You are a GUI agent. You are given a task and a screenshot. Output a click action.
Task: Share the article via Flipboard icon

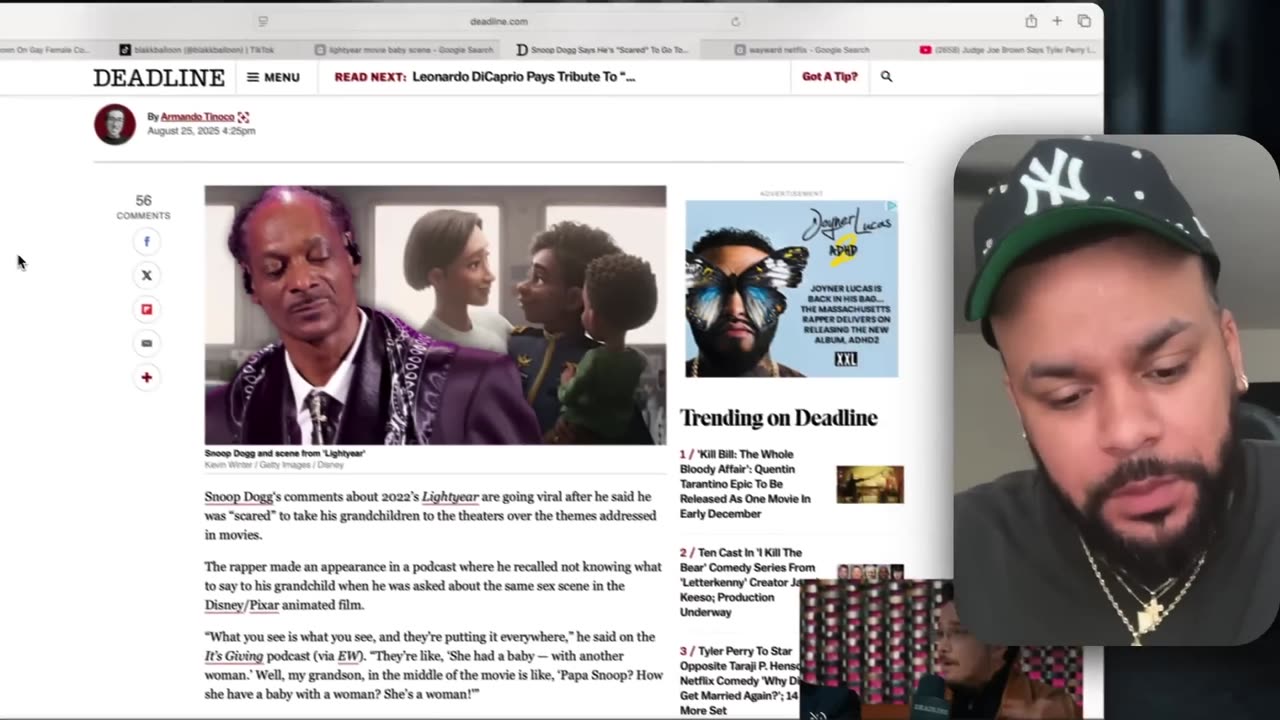click(x=146, y=309)
